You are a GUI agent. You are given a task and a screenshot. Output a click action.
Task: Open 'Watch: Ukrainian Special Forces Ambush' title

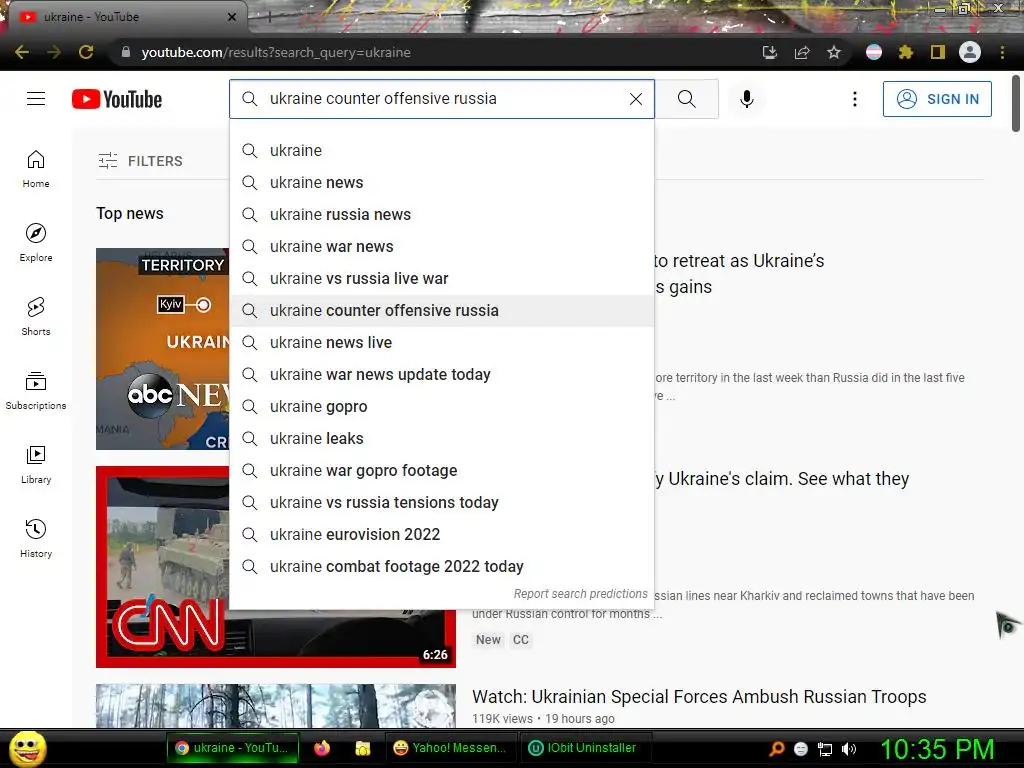(x=699, y=696)
